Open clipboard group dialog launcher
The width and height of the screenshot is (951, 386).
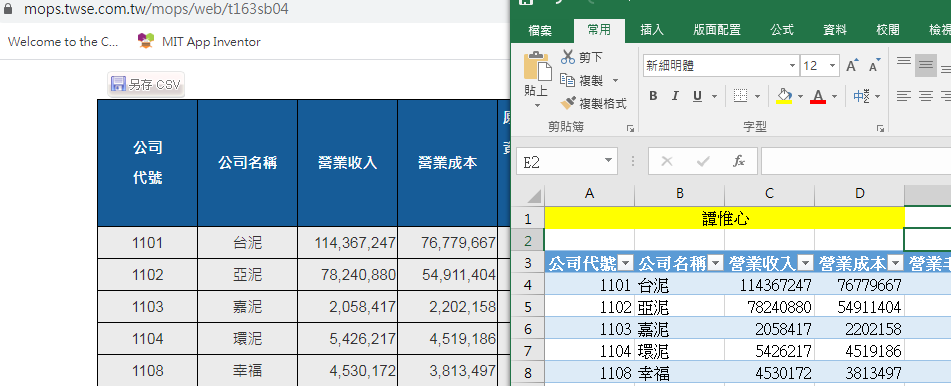[631, 128]
